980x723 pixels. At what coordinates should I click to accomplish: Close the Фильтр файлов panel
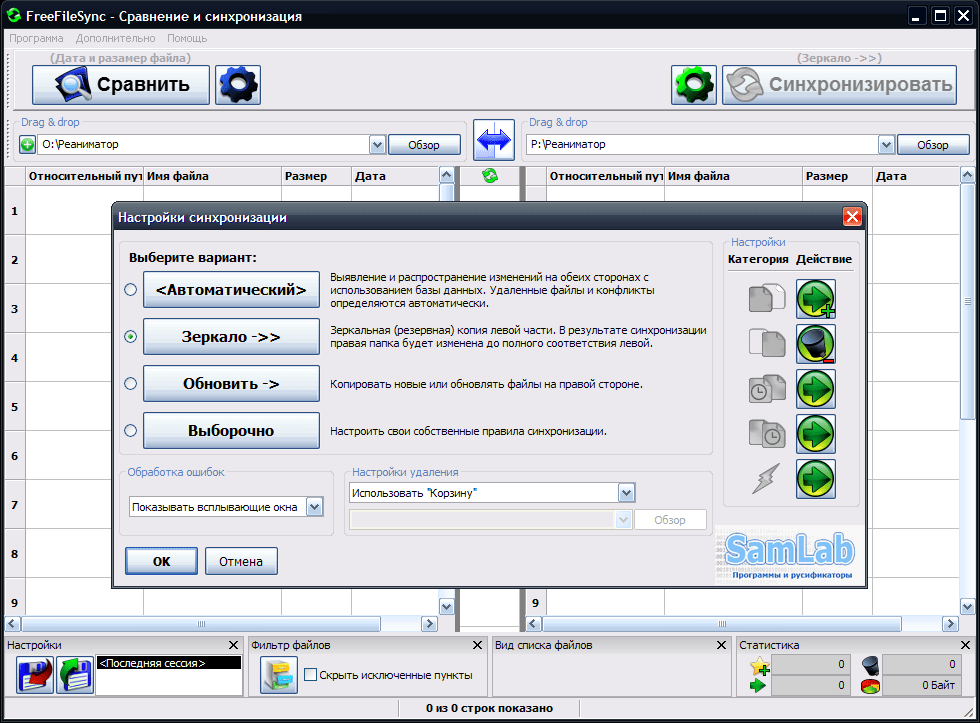click(477, 645)
